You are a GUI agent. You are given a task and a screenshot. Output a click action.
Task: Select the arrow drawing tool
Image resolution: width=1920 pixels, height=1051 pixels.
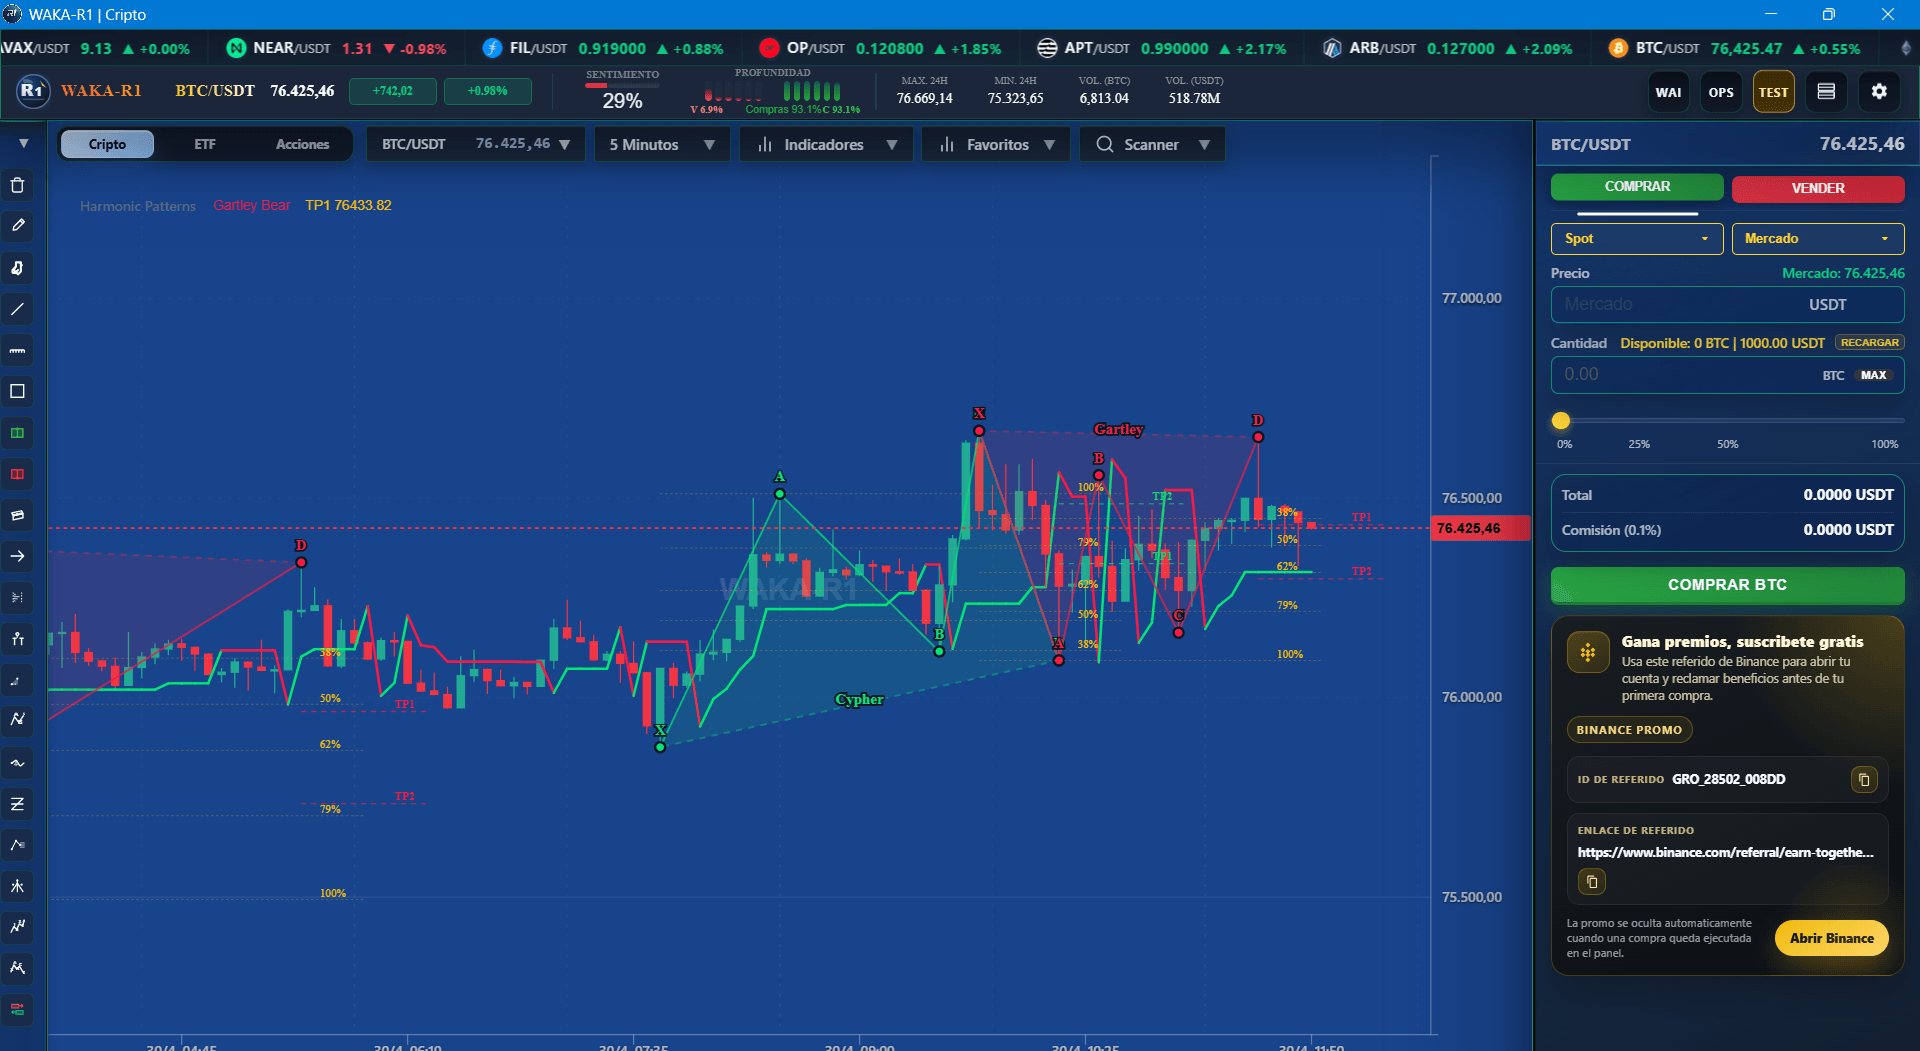coord(17,556)
